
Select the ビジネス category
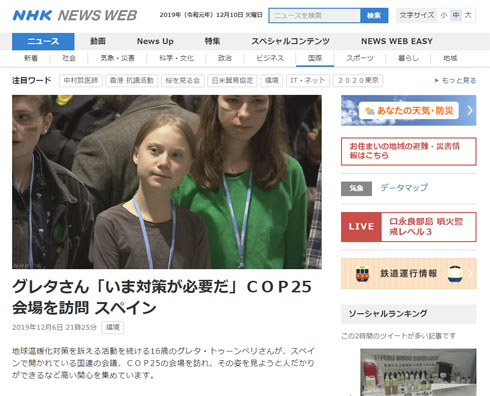(270, 58)
